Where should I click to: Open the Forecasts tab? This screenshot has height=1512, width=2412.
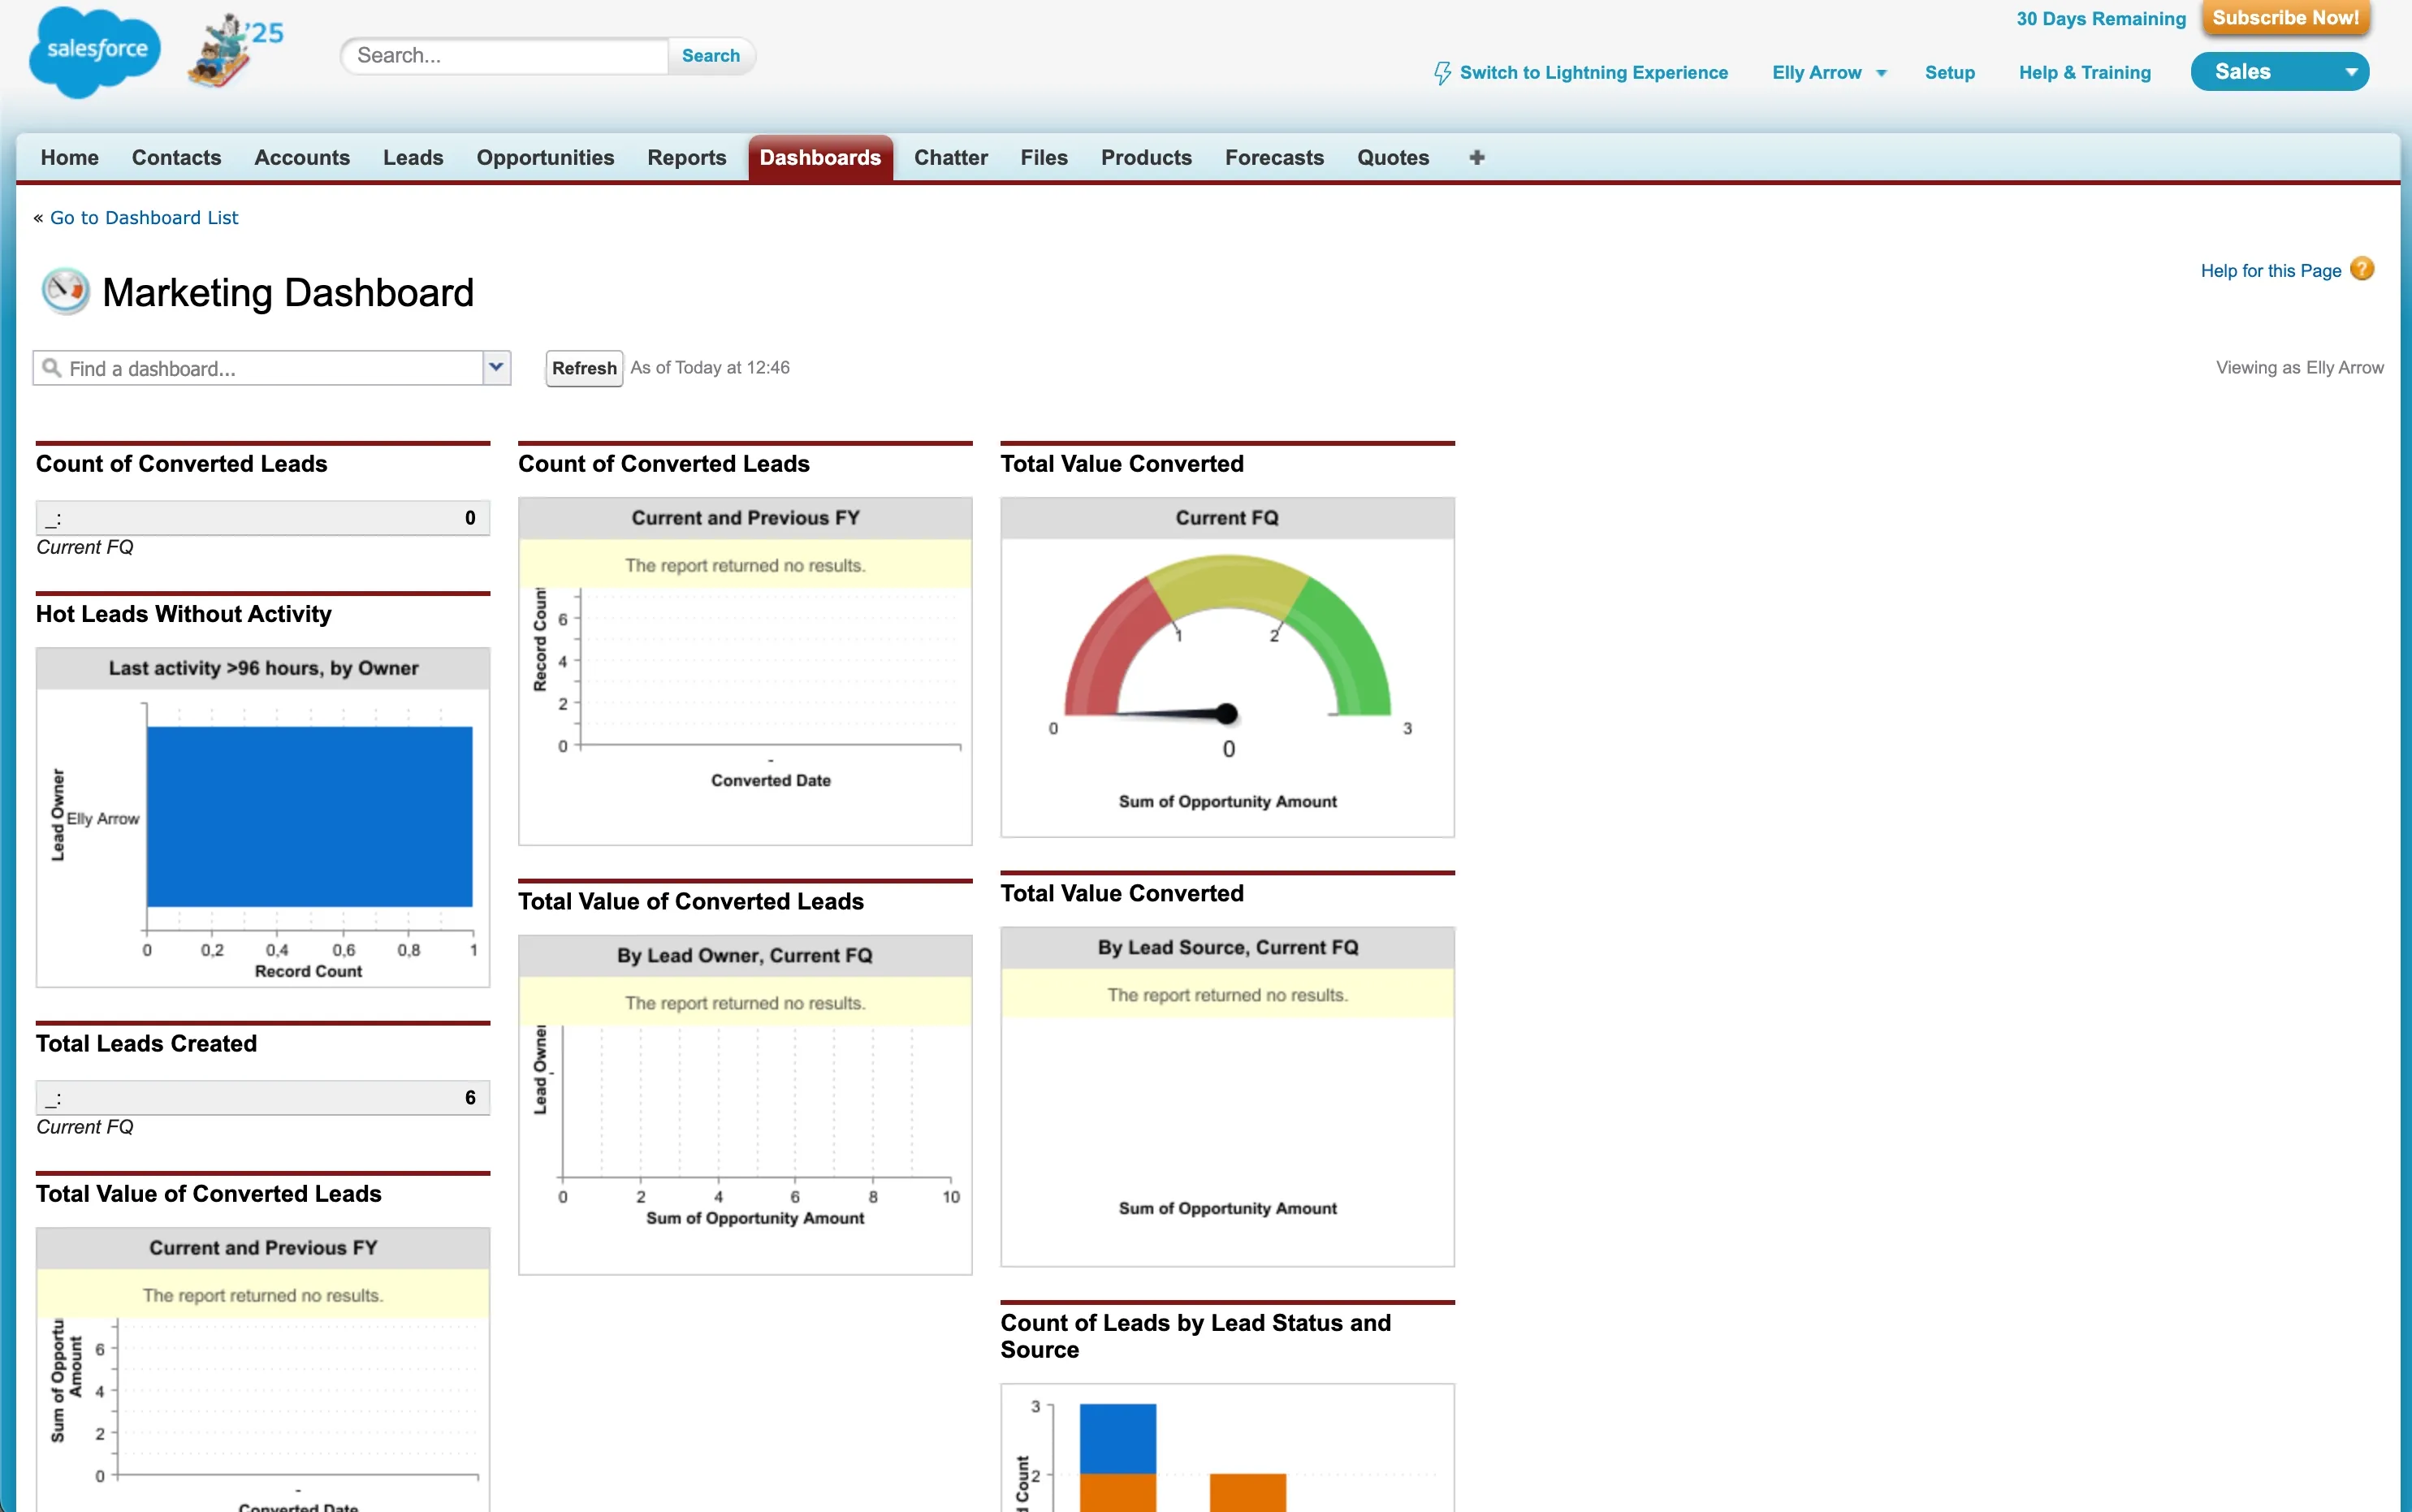1274,157
